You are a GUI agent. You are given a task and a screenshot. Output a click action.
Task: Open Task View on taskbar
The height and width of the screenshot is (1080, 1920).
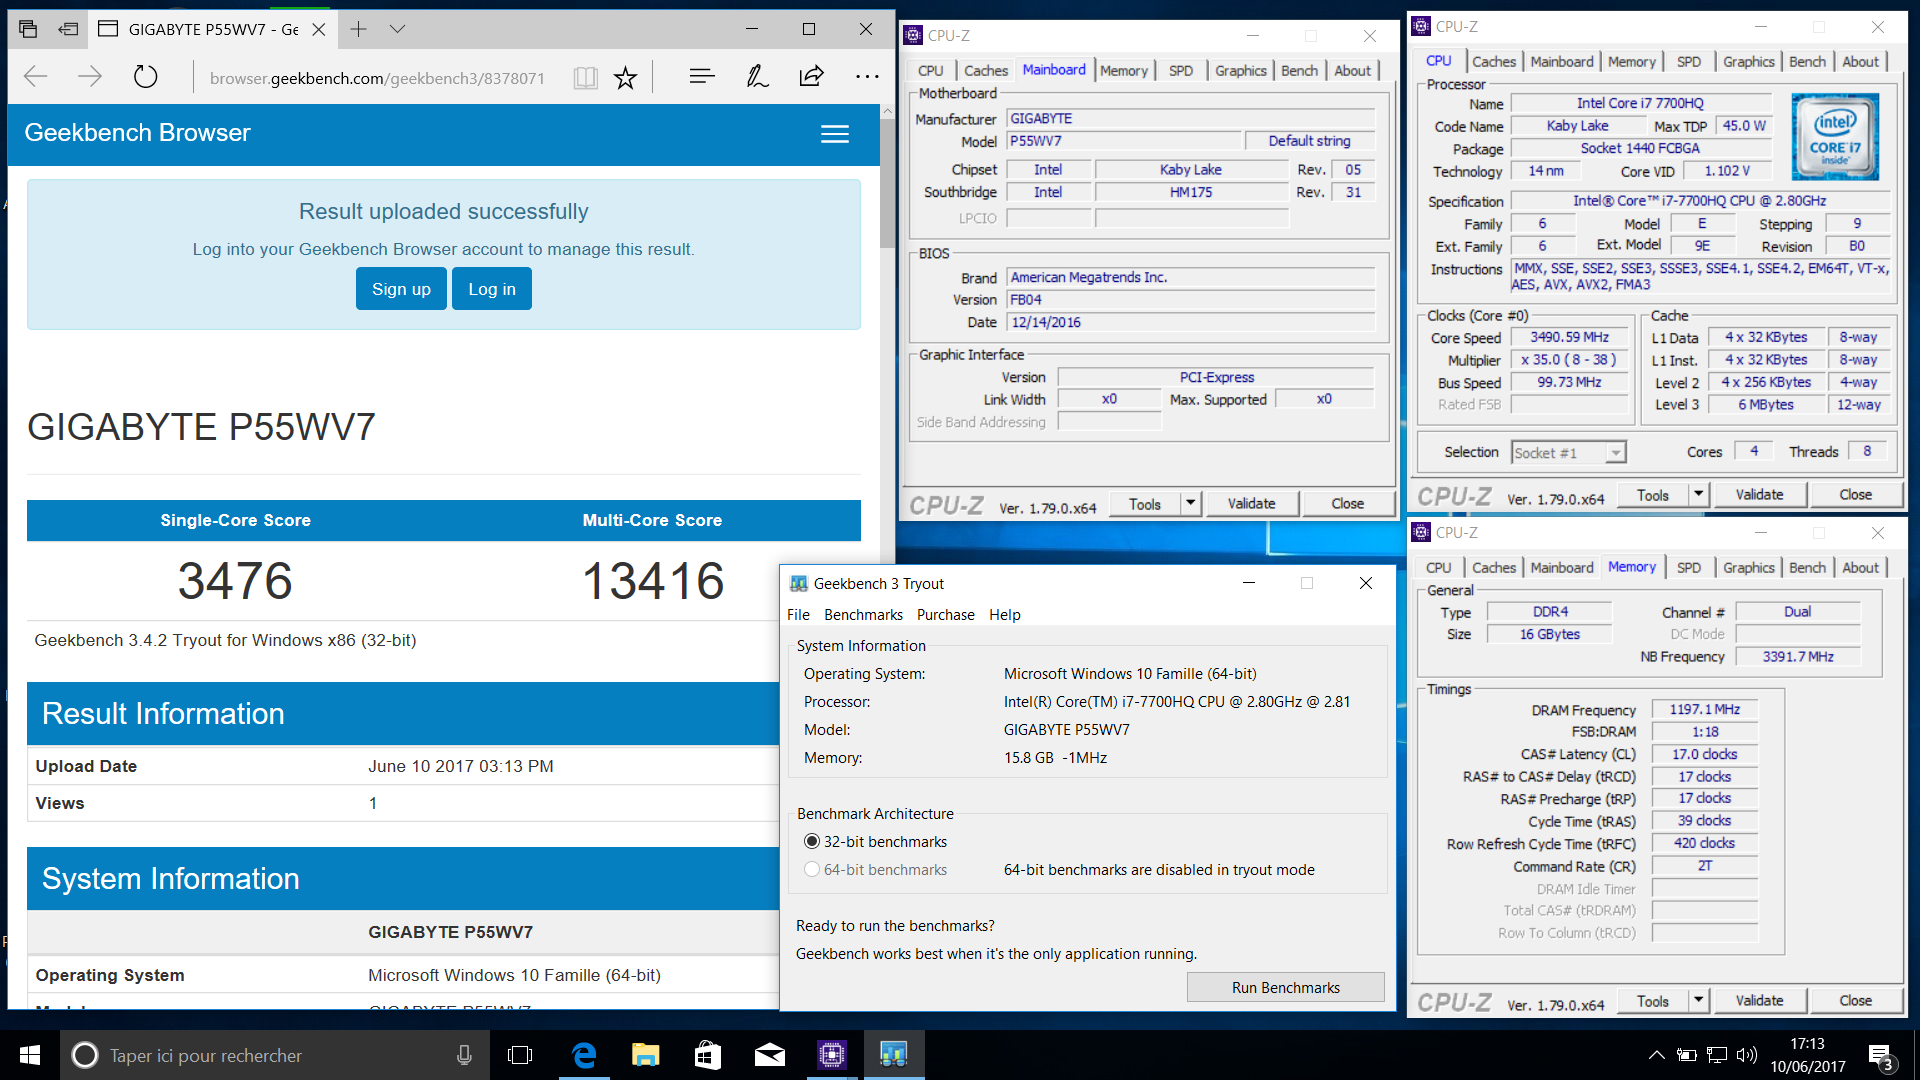pos(520,1055)
